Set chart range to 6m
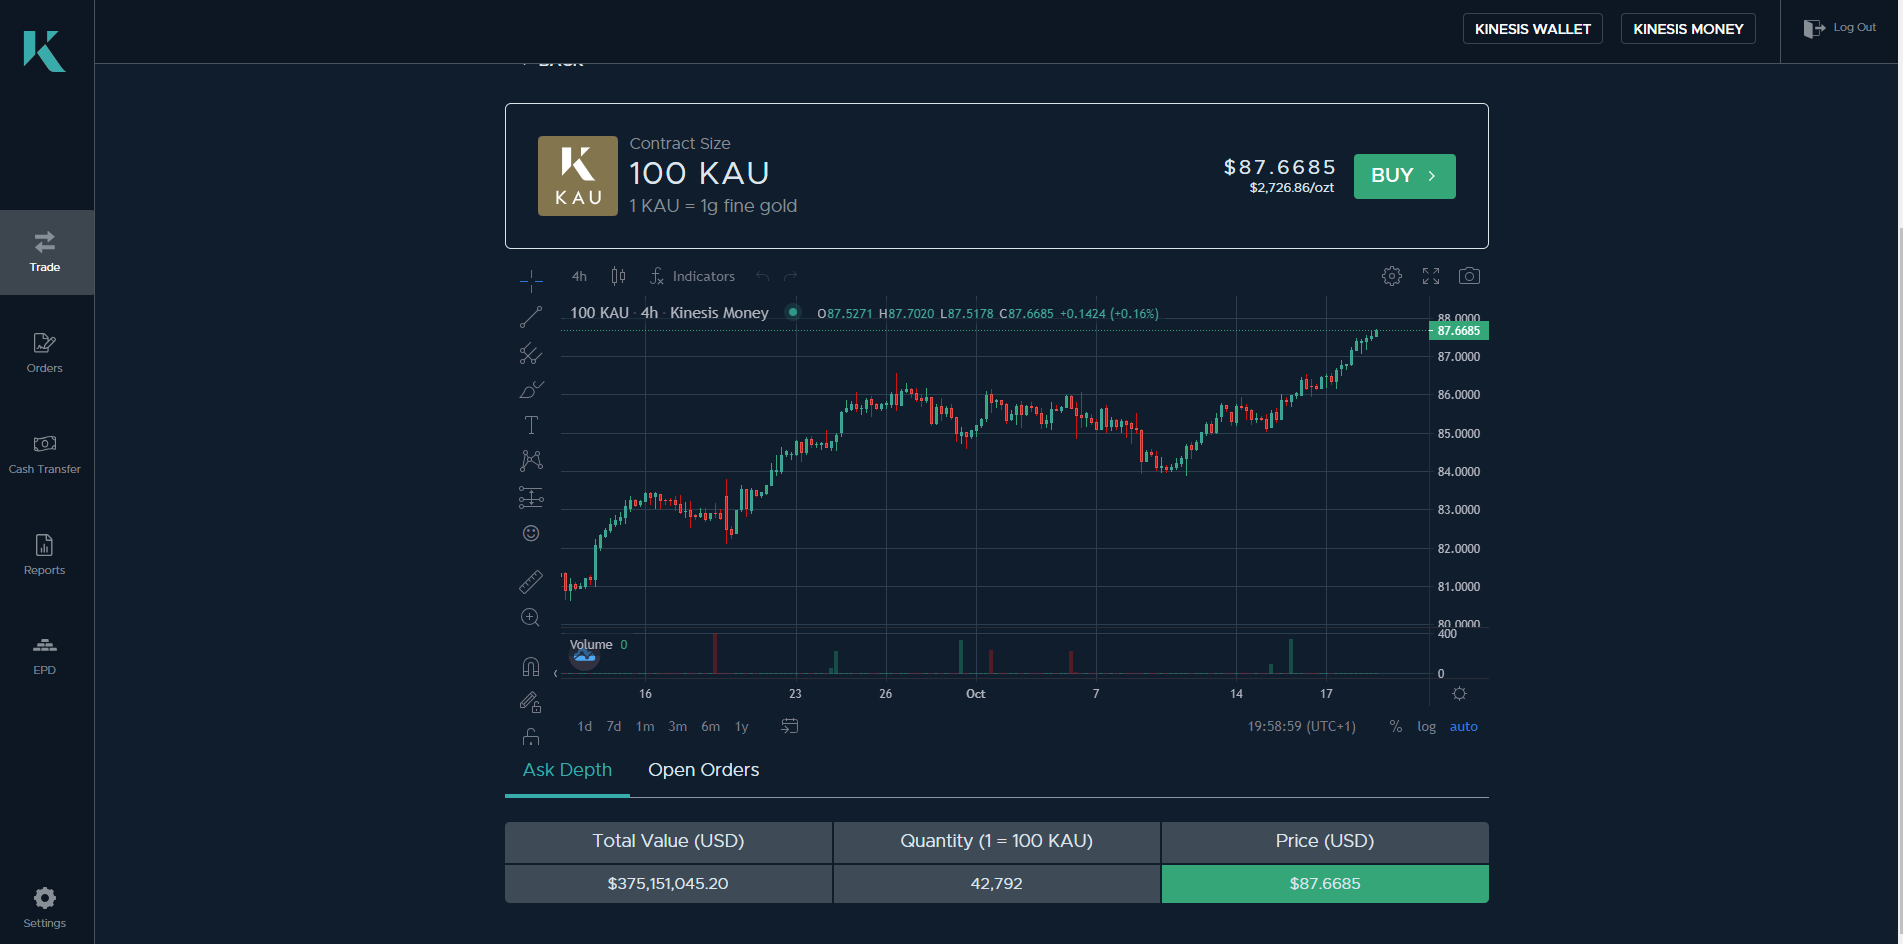 711,727
